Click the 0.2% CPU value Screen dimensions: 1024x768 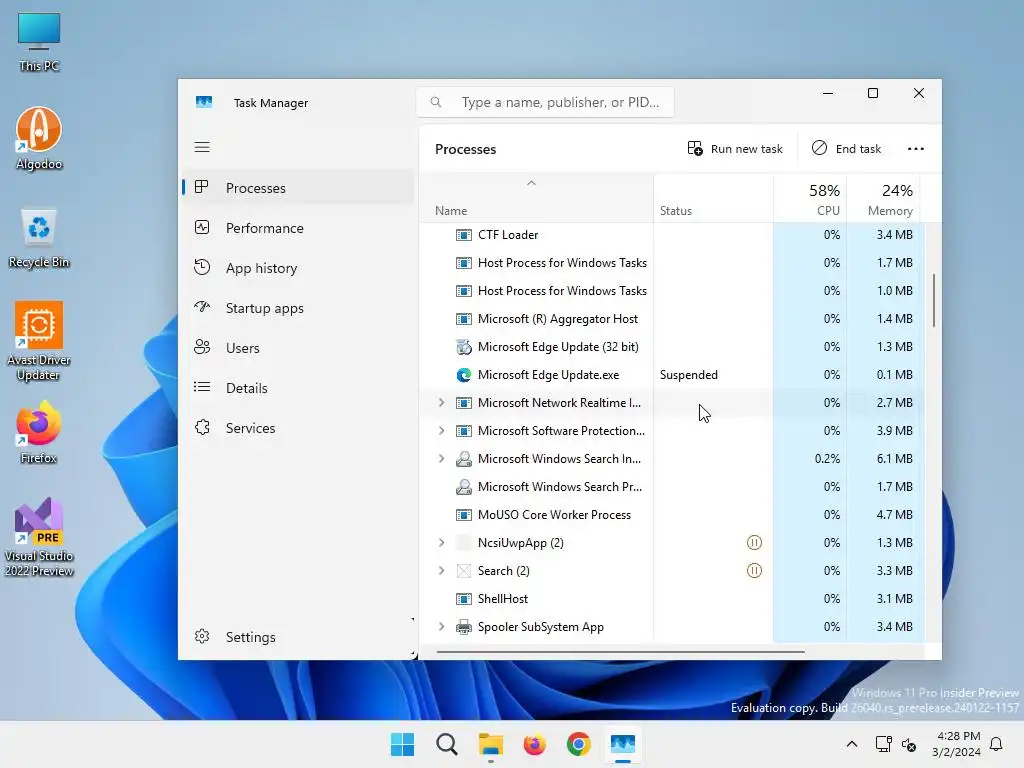(827, 459)
